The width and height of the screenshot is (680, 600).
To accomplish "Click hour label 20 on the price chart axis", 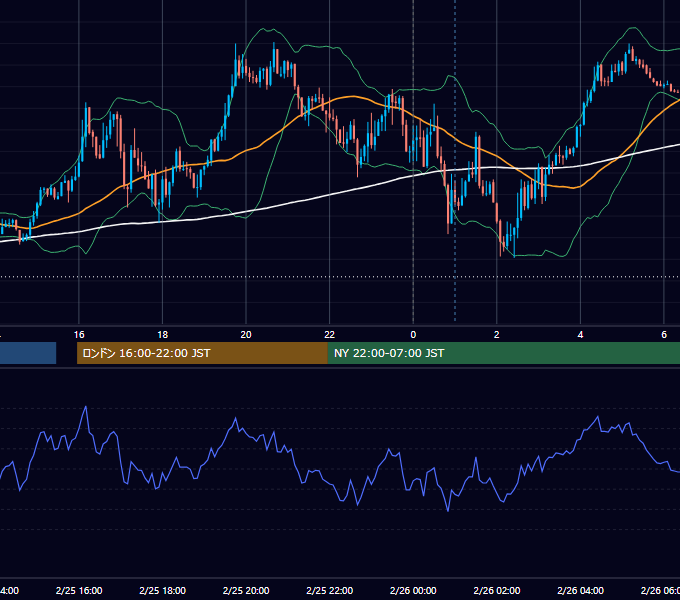I will point(246,335).
